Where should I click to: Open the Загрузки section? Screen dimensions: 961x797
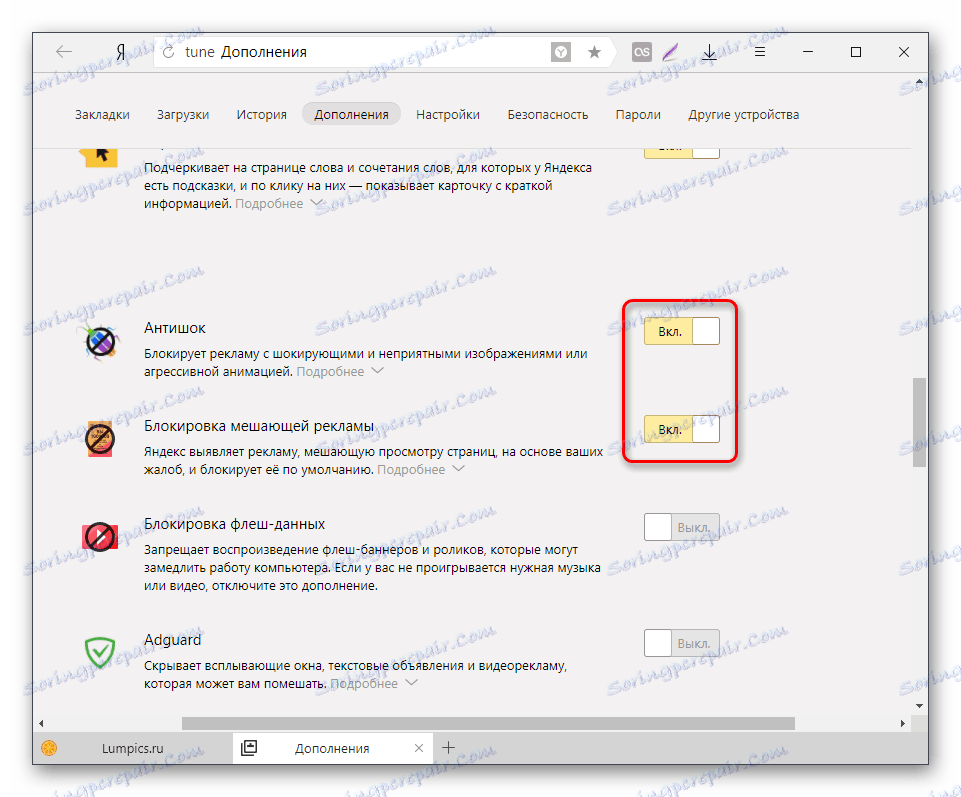coord(183,115)
